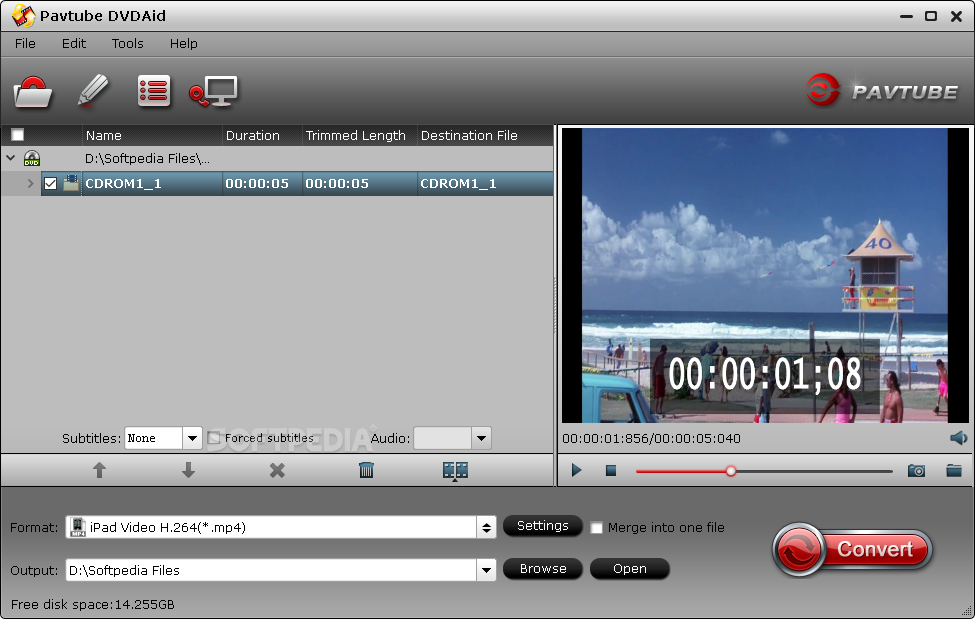The height and width of the screenshot is (619, 975).
Task: Click the D:\Softpedia Files\... source path text
Action: (147, 159)
